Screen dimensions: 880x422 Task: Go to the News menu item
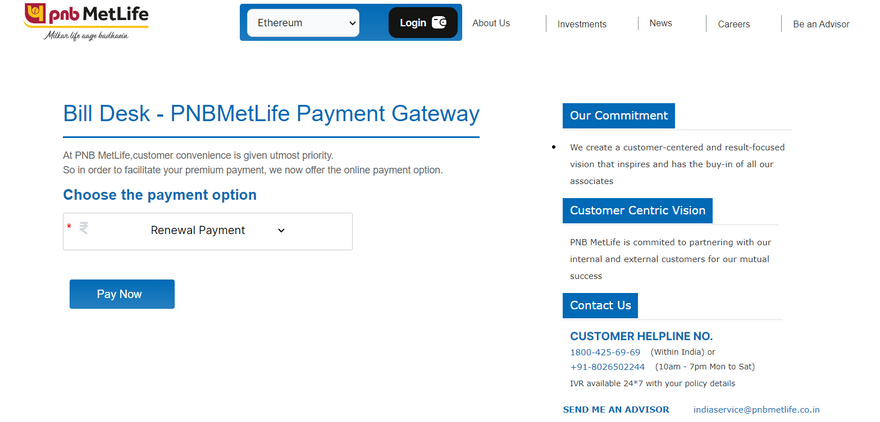[x=661, y=23]
